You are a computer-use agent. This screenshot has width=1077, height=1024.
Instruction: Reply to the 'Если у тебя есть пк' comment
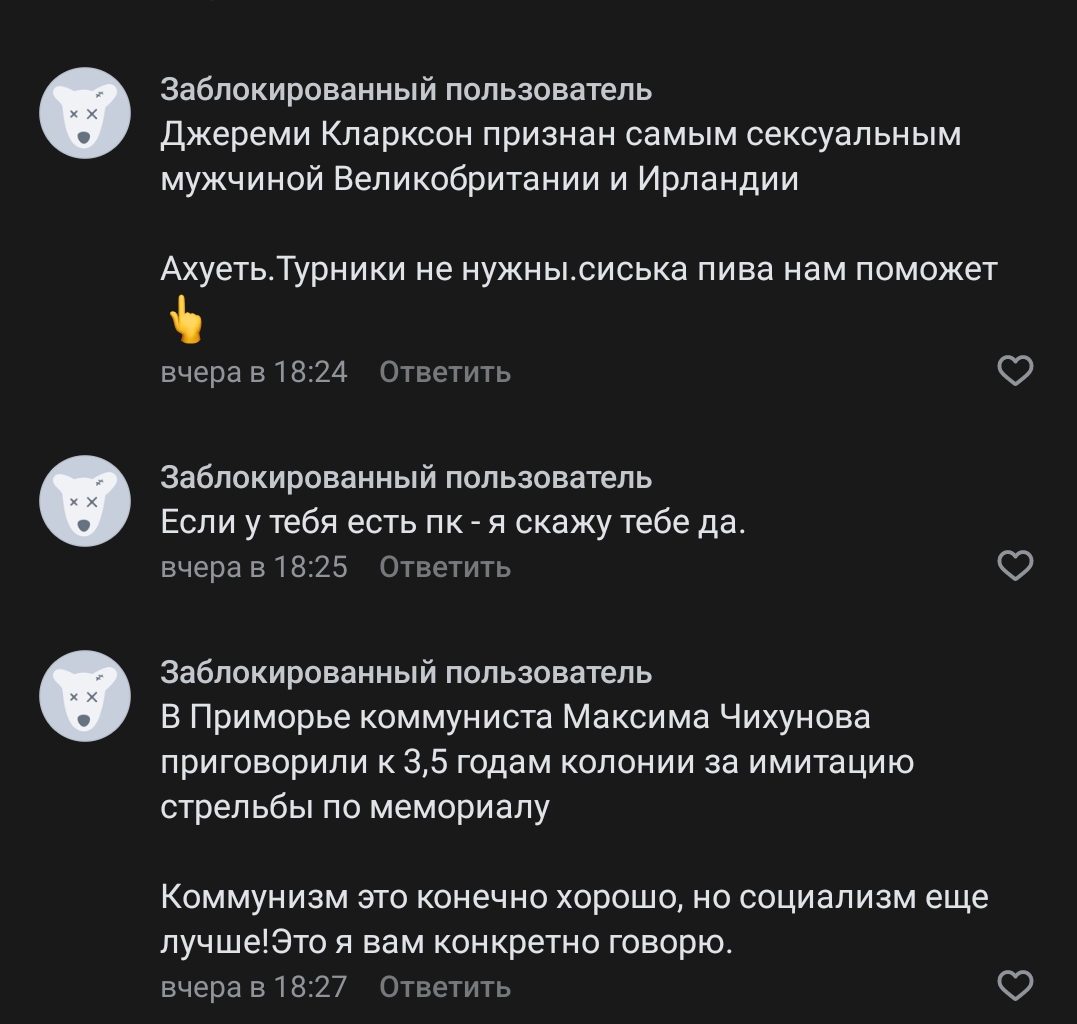(445, 567)
